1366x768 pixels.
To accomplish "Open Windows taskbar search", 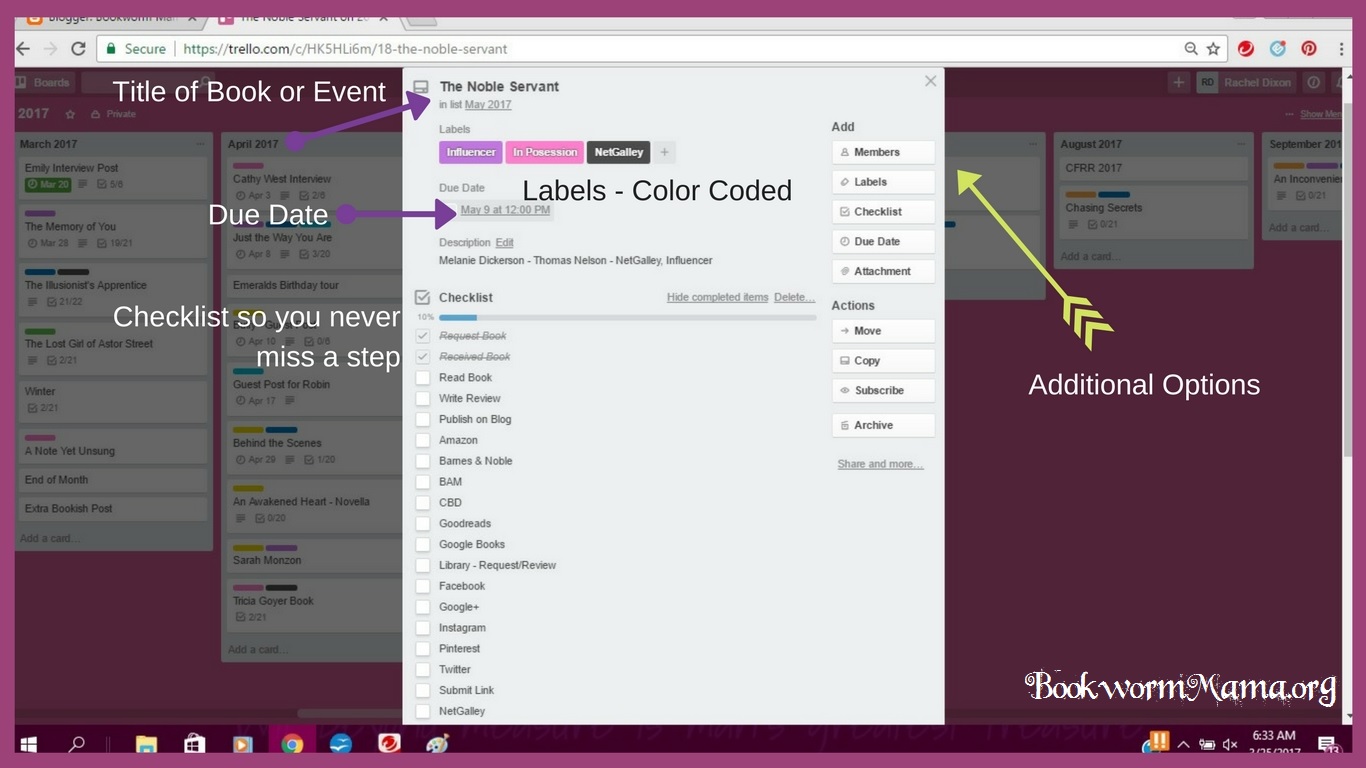I will coord(76,744).
